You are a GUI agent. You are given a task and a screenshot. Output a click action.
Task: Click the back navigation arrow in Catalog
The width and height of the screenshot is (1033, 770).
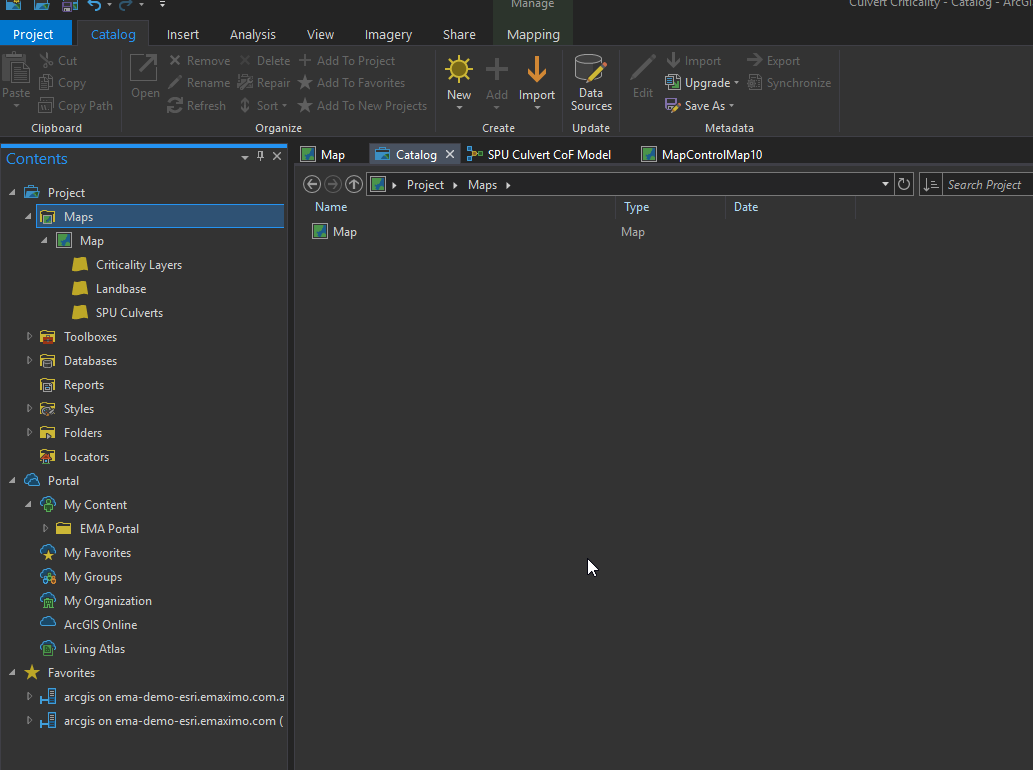point(312,184)
